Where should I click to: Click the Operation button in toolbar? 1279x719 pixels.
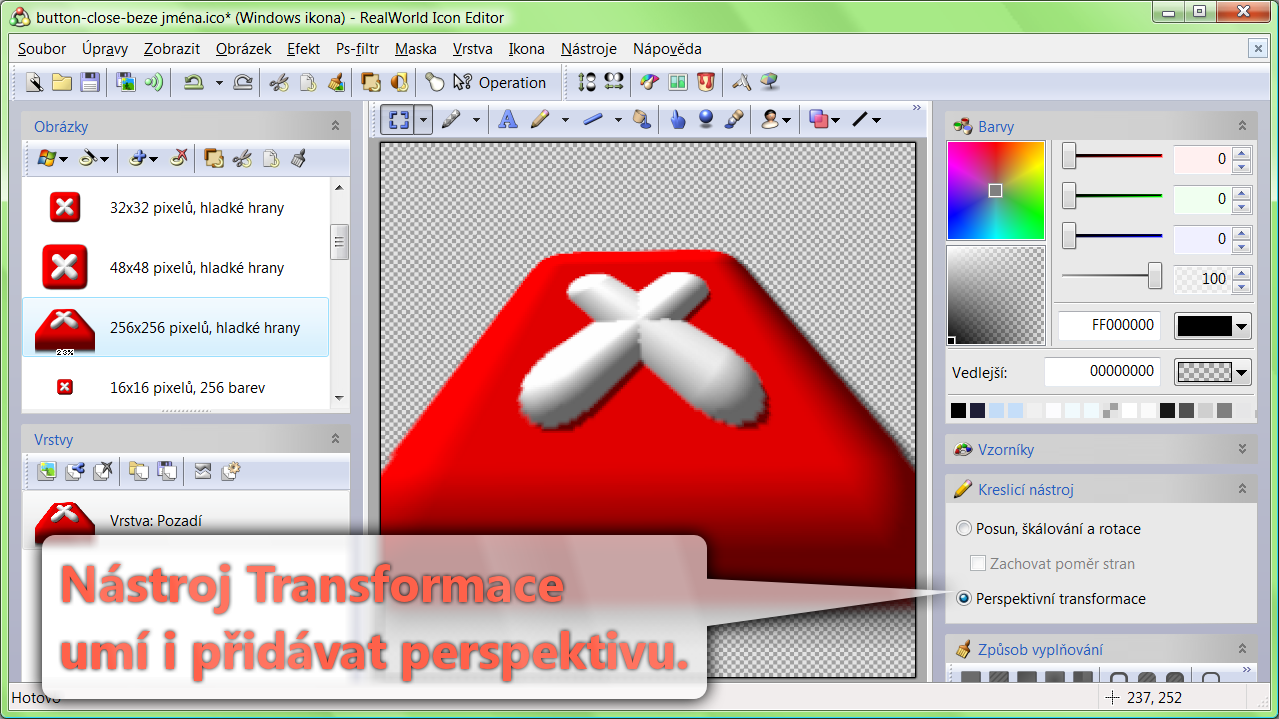pyautogui.click(x=500, y=83)
